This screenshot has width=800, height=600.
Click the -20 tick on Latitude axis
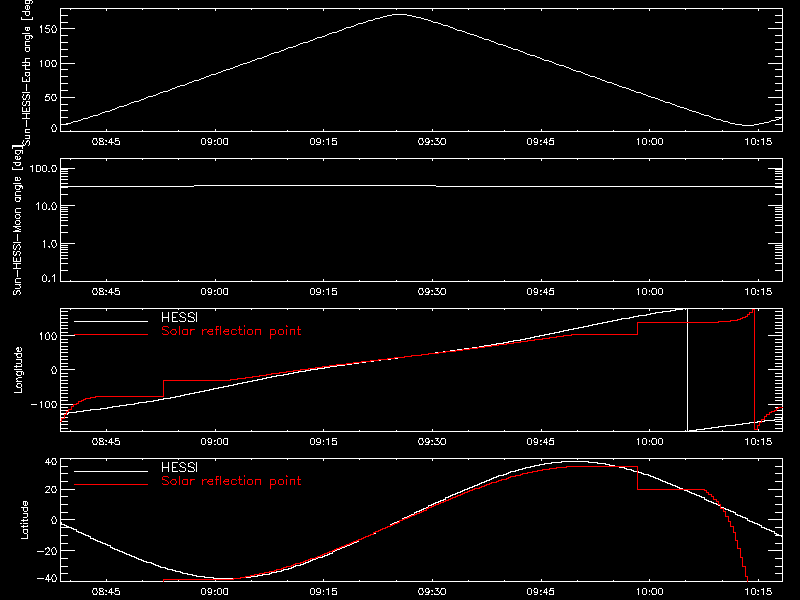[47, 551]
